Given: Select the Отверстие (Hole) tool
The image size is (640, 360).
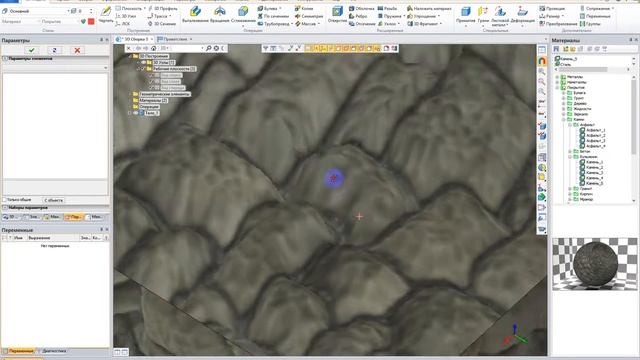Looking at the screenshot, I should point(337,14).
